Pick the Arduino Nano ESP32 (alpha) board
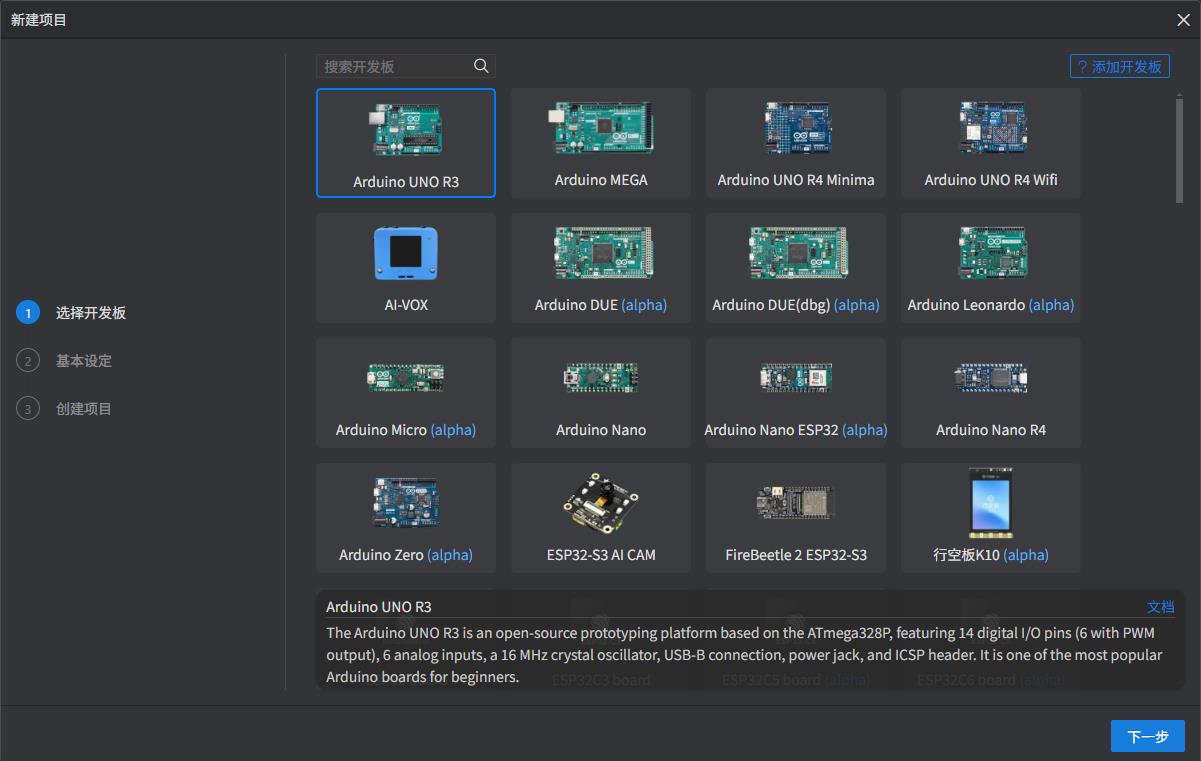The width and height of the screenshot is (1201, 761). [x=796, y=393]
